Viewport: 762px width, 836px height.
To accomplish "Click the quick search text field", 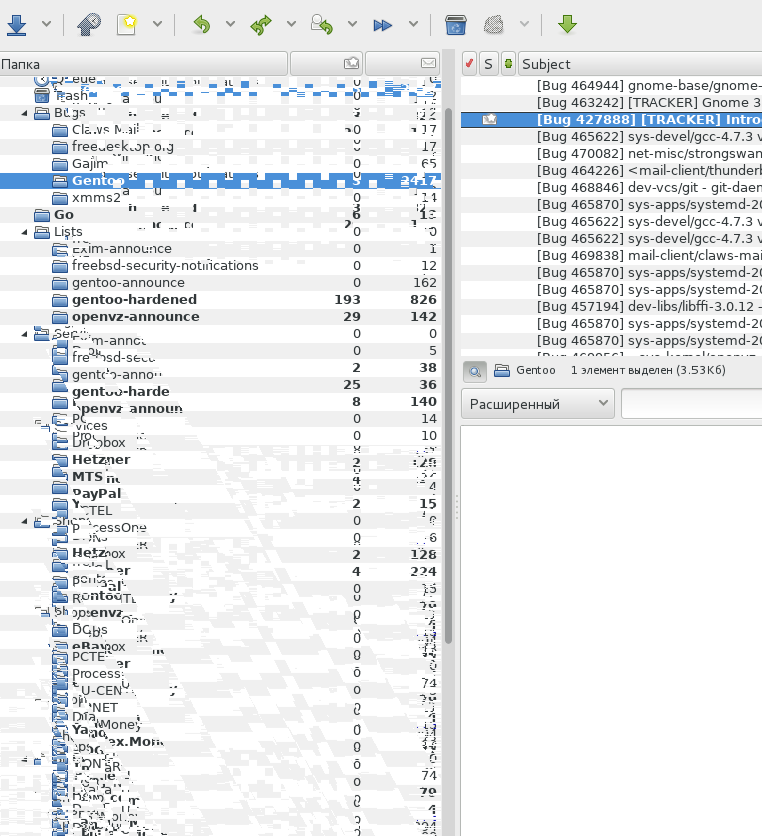I will pyautogui.click(x=690, y=404).
